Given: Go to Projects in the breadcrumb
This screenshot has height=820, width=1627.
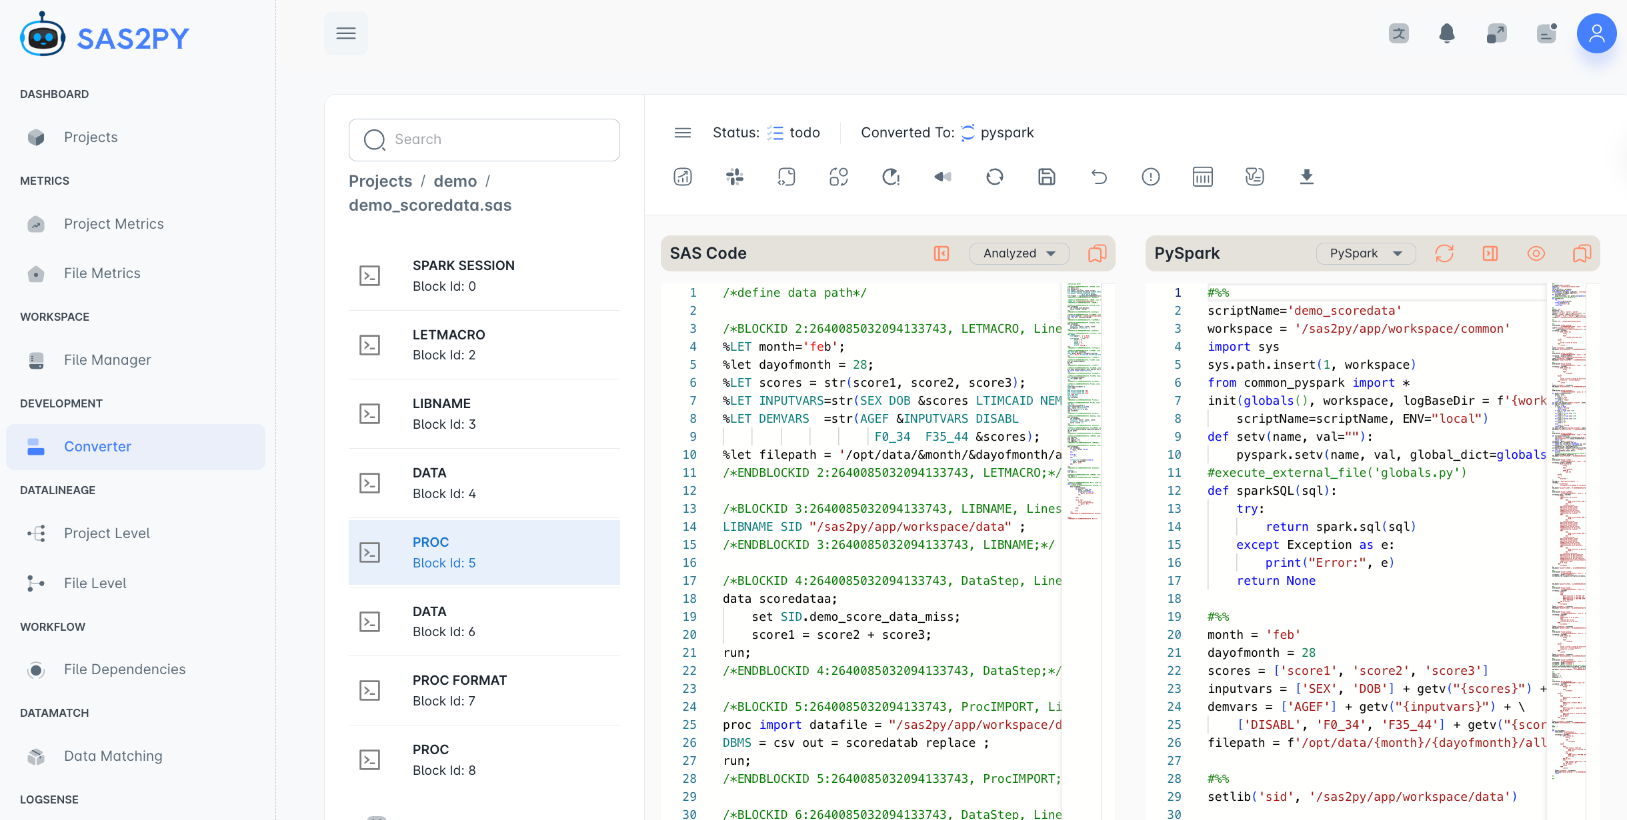Looking at the screenshot, I should (x=380, y=181).
